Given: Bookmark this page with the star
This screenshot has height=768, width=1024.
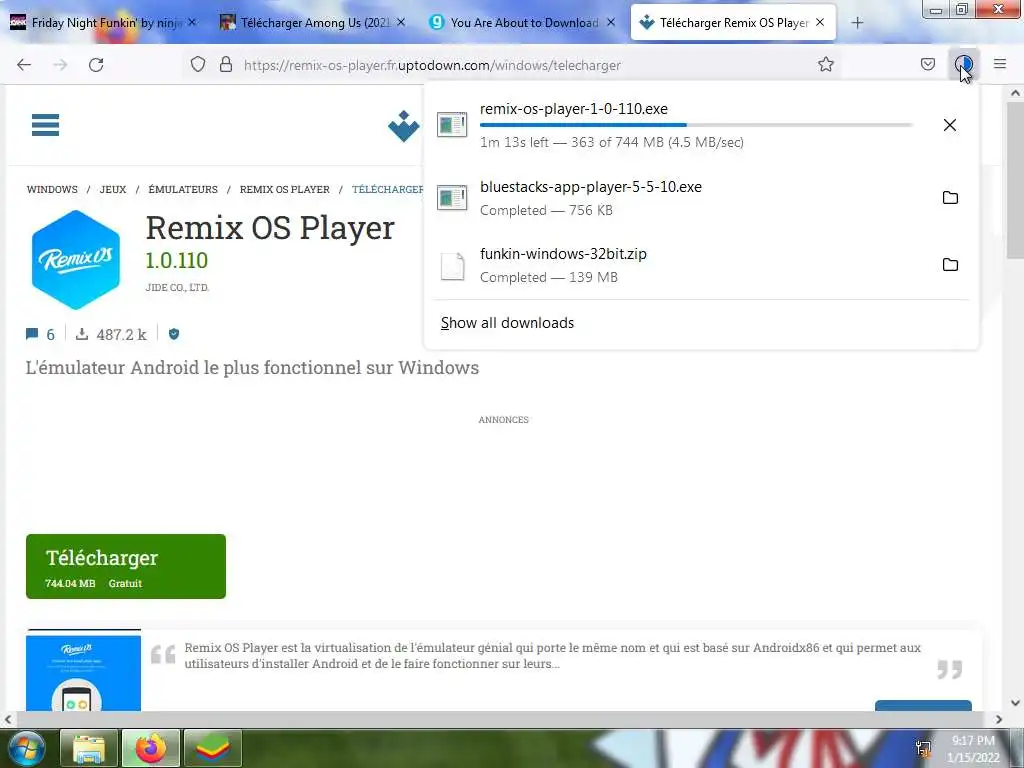Looking at the screenshot, I should tap(826, 64).
